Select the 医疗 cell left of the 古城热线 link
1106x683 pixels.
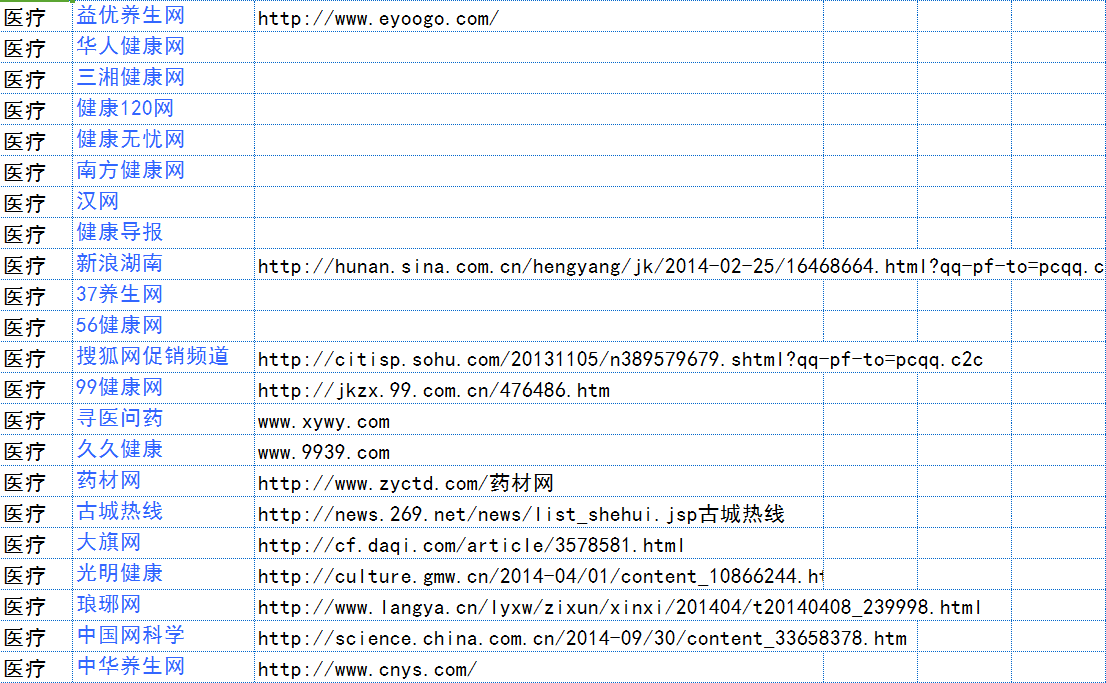[x=36, y=512]
